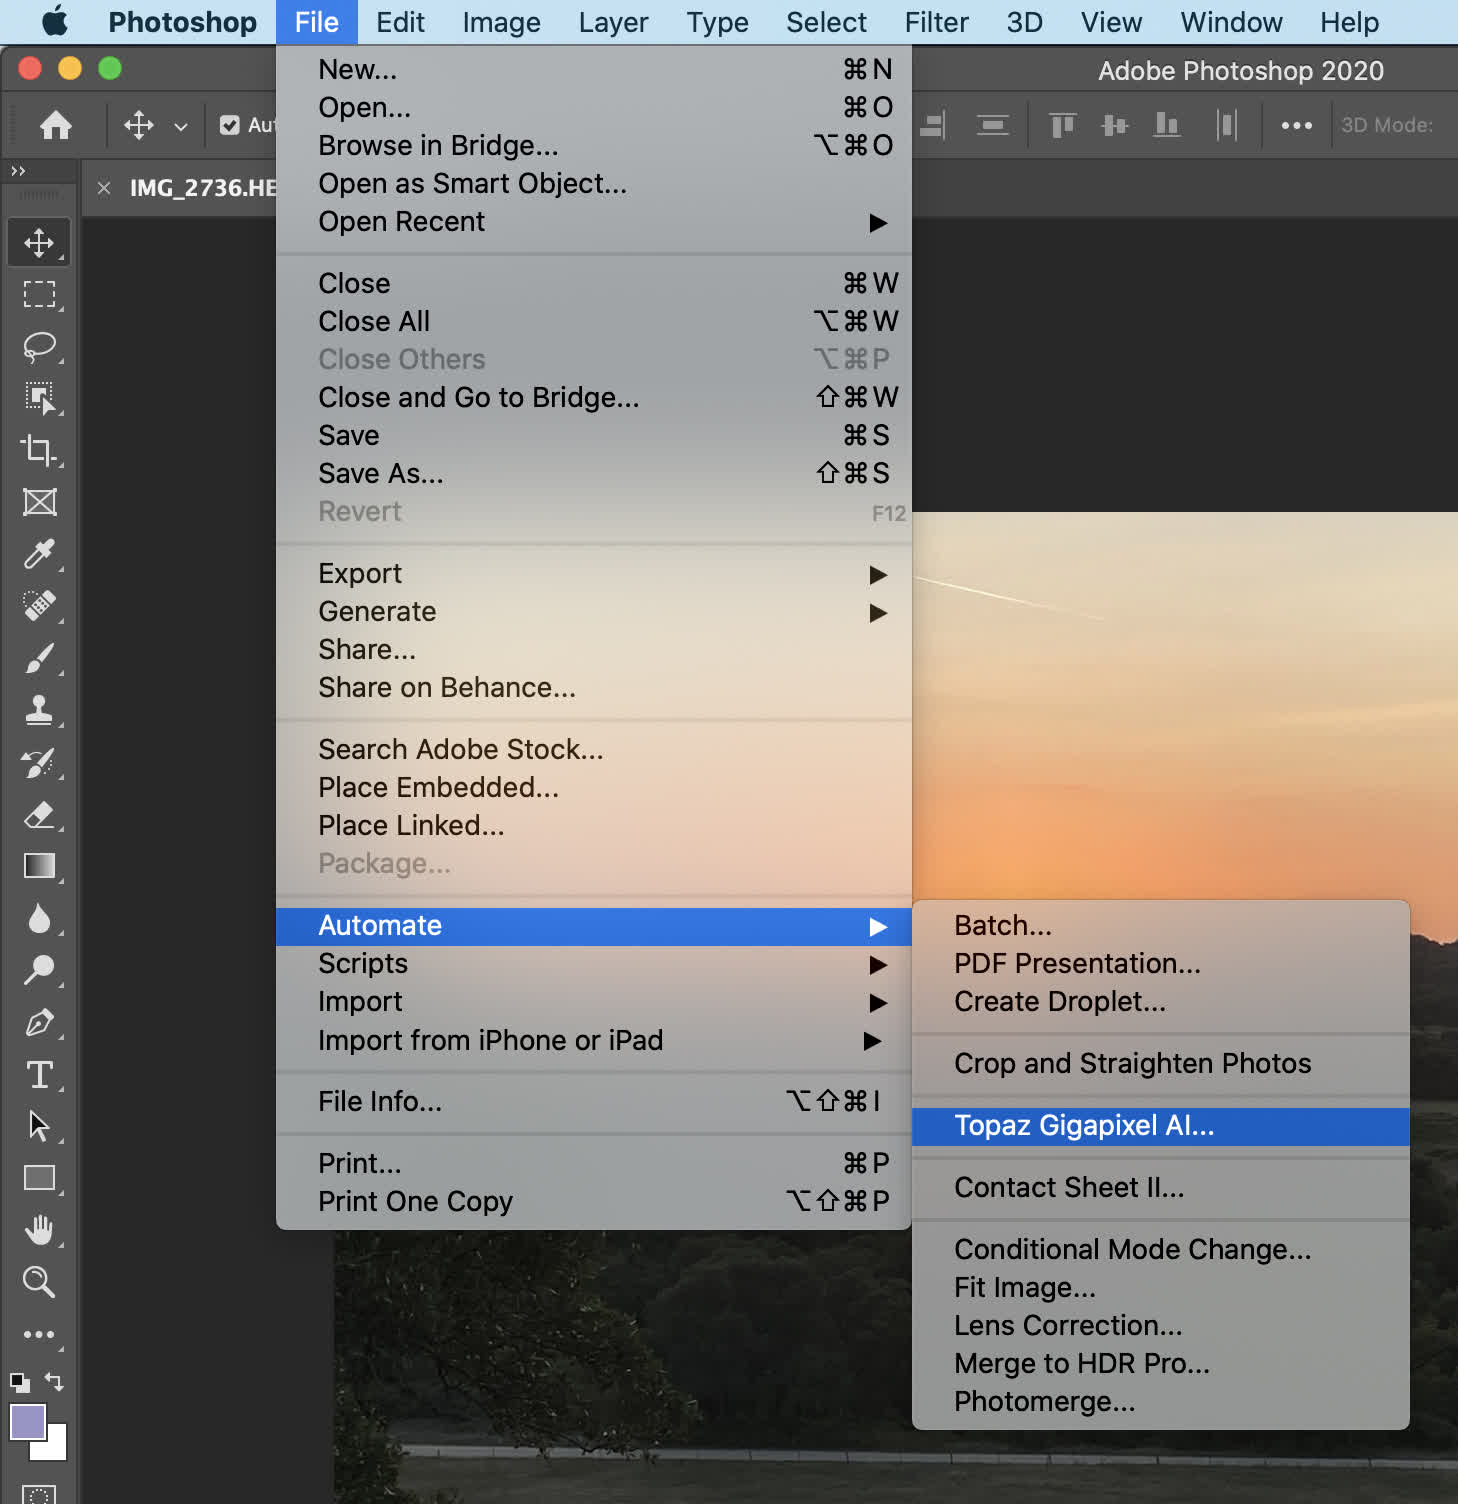Activate the Hand tool
The image size is (1458, 1504).
click(x=39, y=1230)
